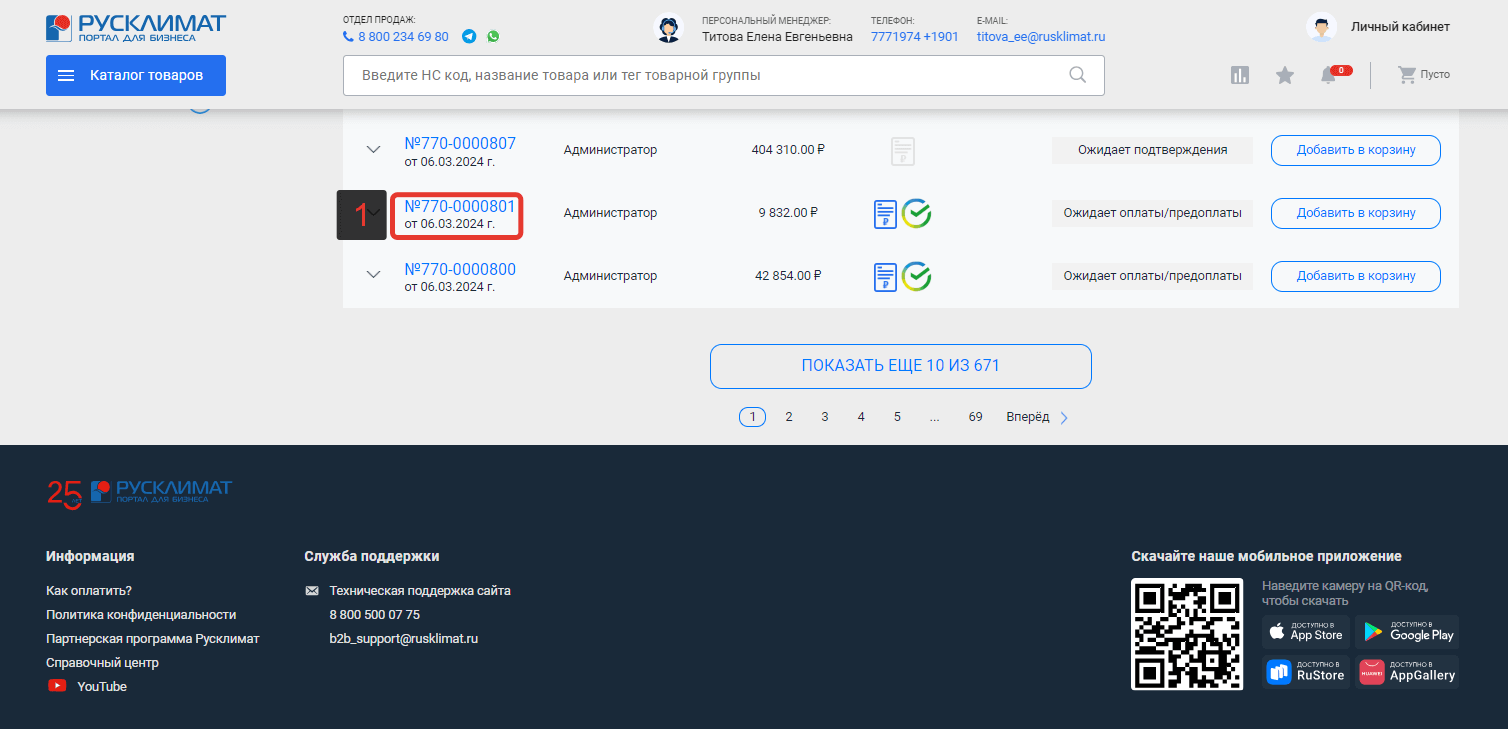Click the search magnifier icon

(x=1078, y=75)
